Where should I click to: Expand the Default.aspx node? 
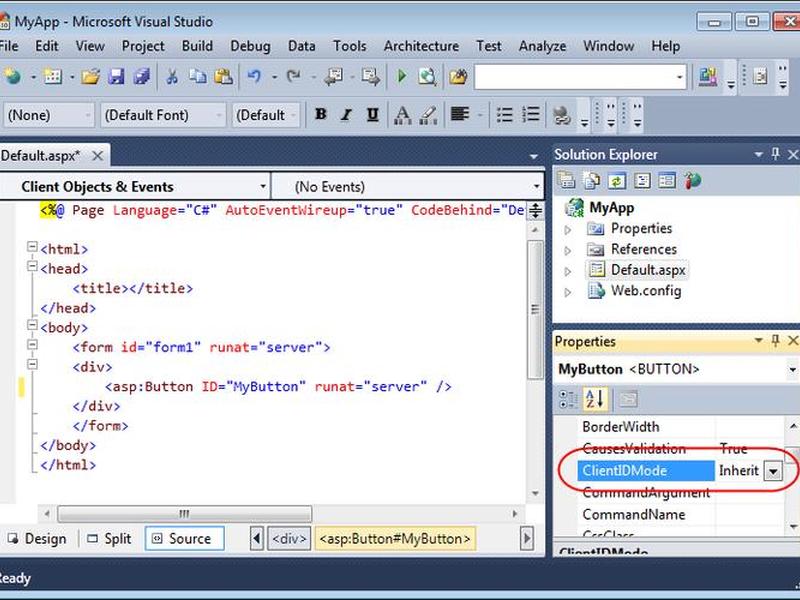[568, 271]
